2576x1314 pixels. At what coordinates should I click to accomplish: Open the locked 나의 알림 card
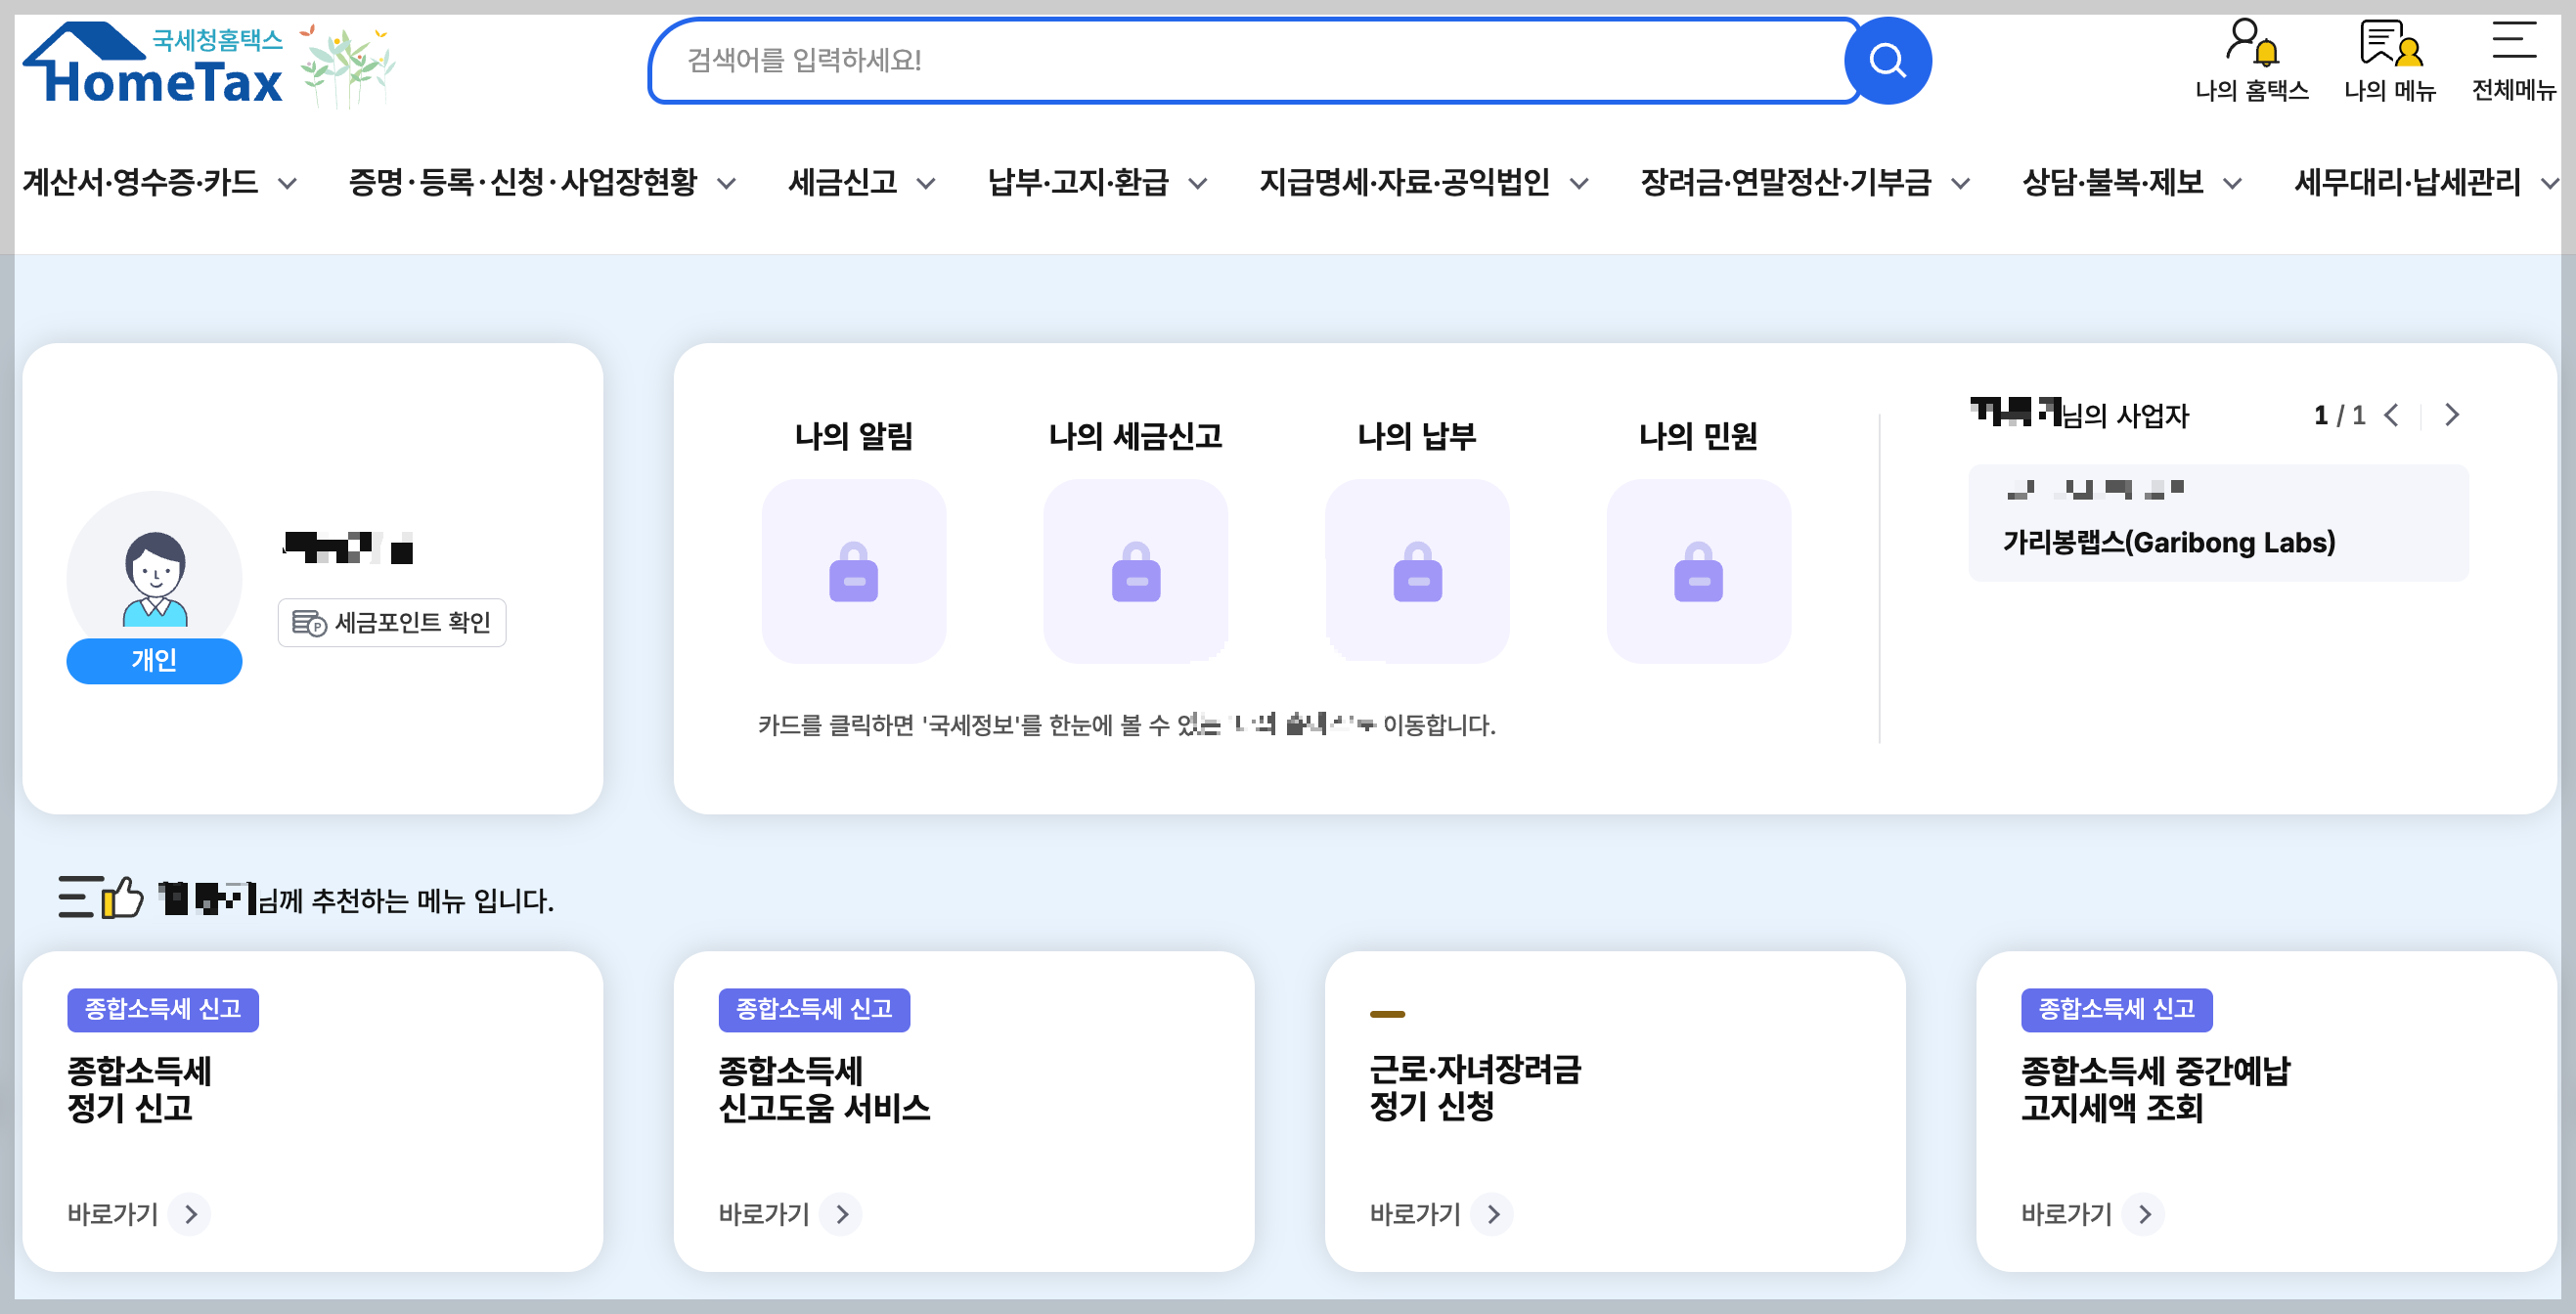(853, 571)
